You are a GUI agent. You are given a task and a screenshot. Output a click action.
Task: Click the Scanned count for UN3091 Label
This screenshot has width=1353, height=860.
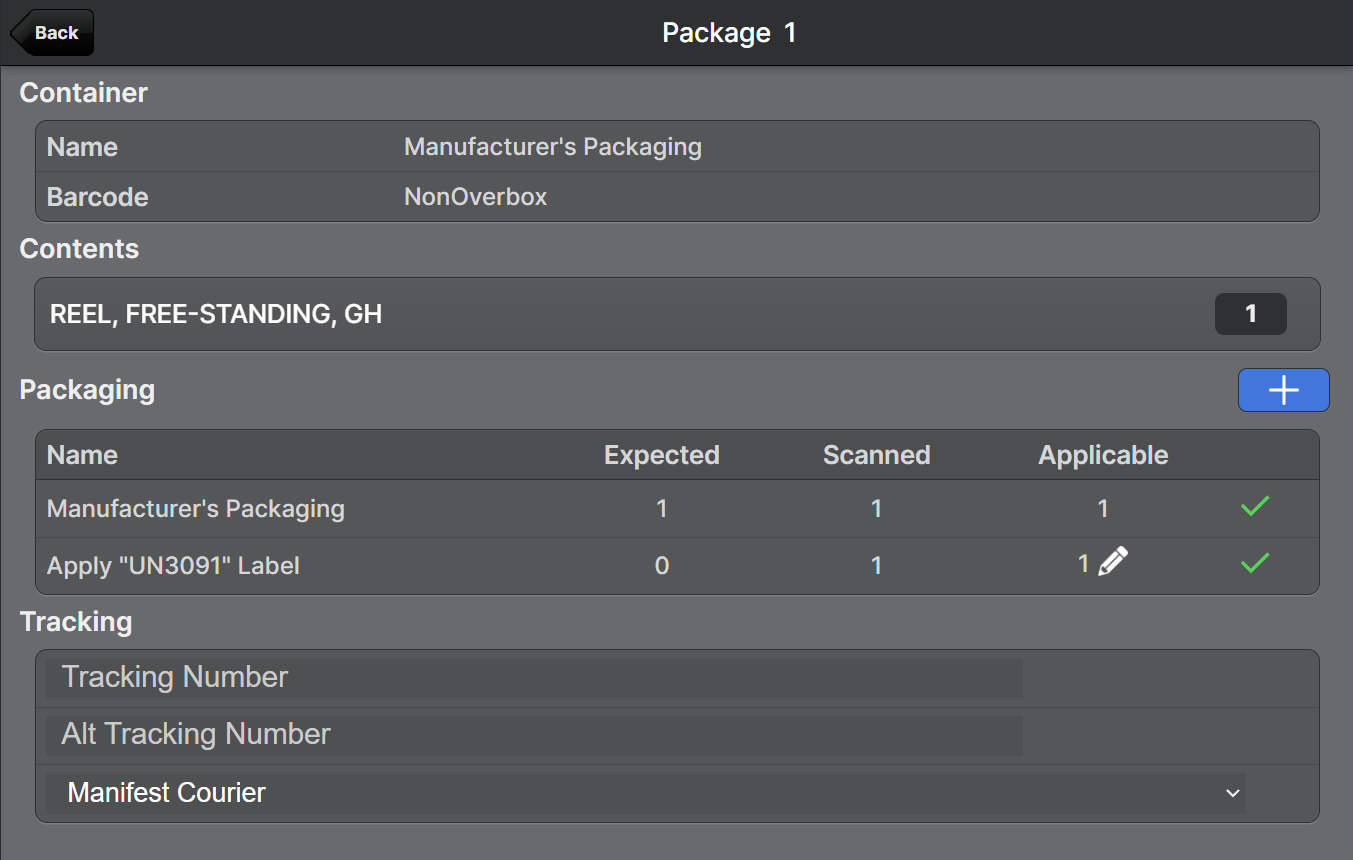click(x=876, y=566)
